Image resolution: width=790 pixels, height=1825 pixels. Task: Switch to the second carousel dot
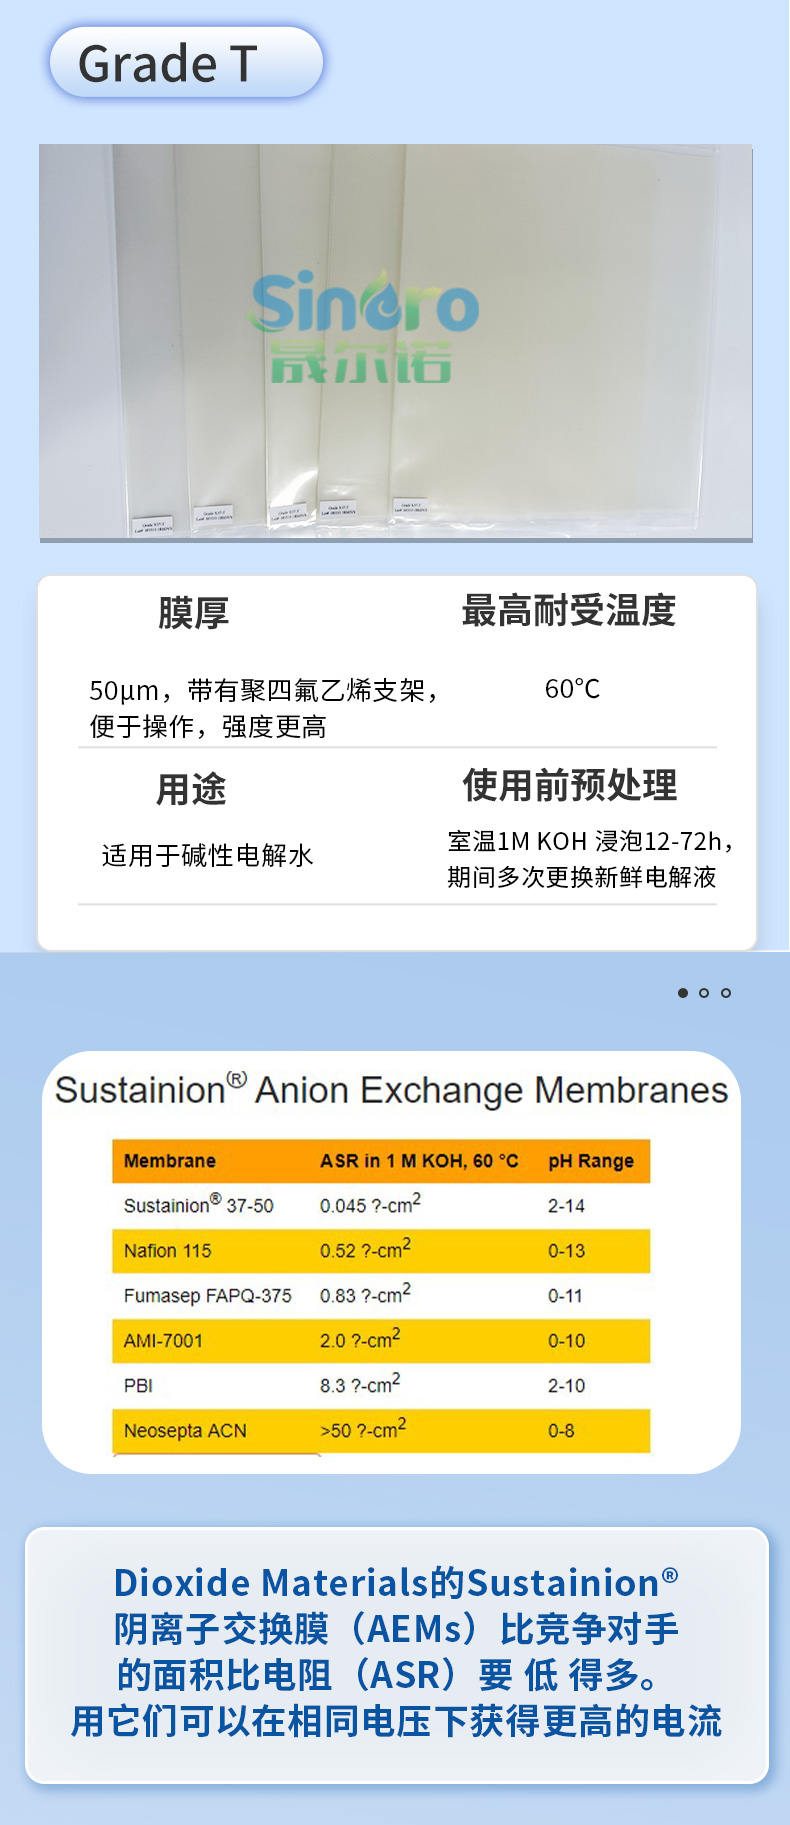tap(704, 993)
